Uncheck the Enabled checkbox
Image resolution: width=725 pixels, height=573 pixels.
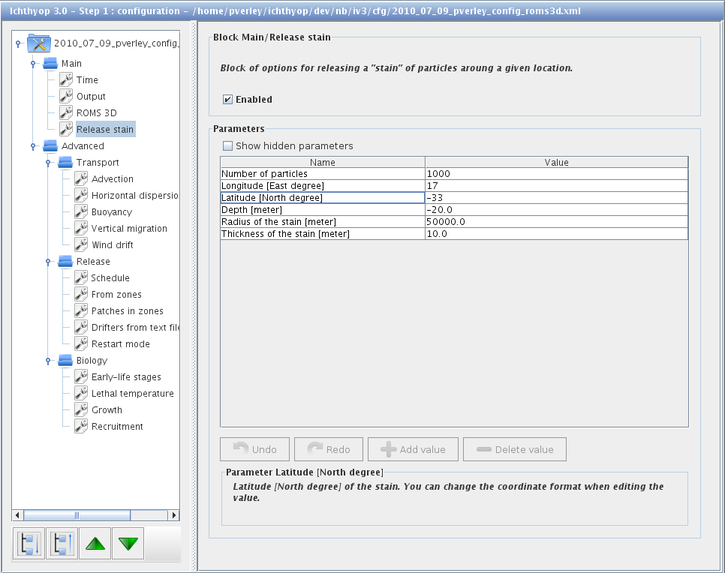pos(227,99)
